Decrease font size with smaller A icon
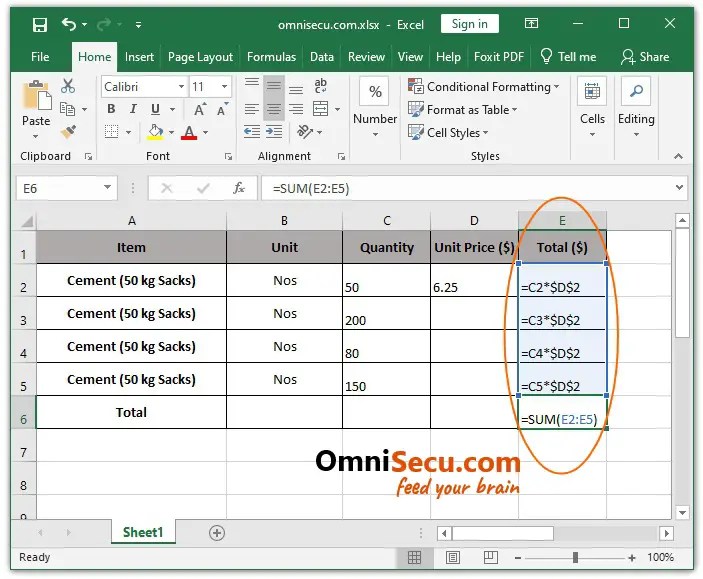The width and height of the screenshot is (703, 579). 222,109
